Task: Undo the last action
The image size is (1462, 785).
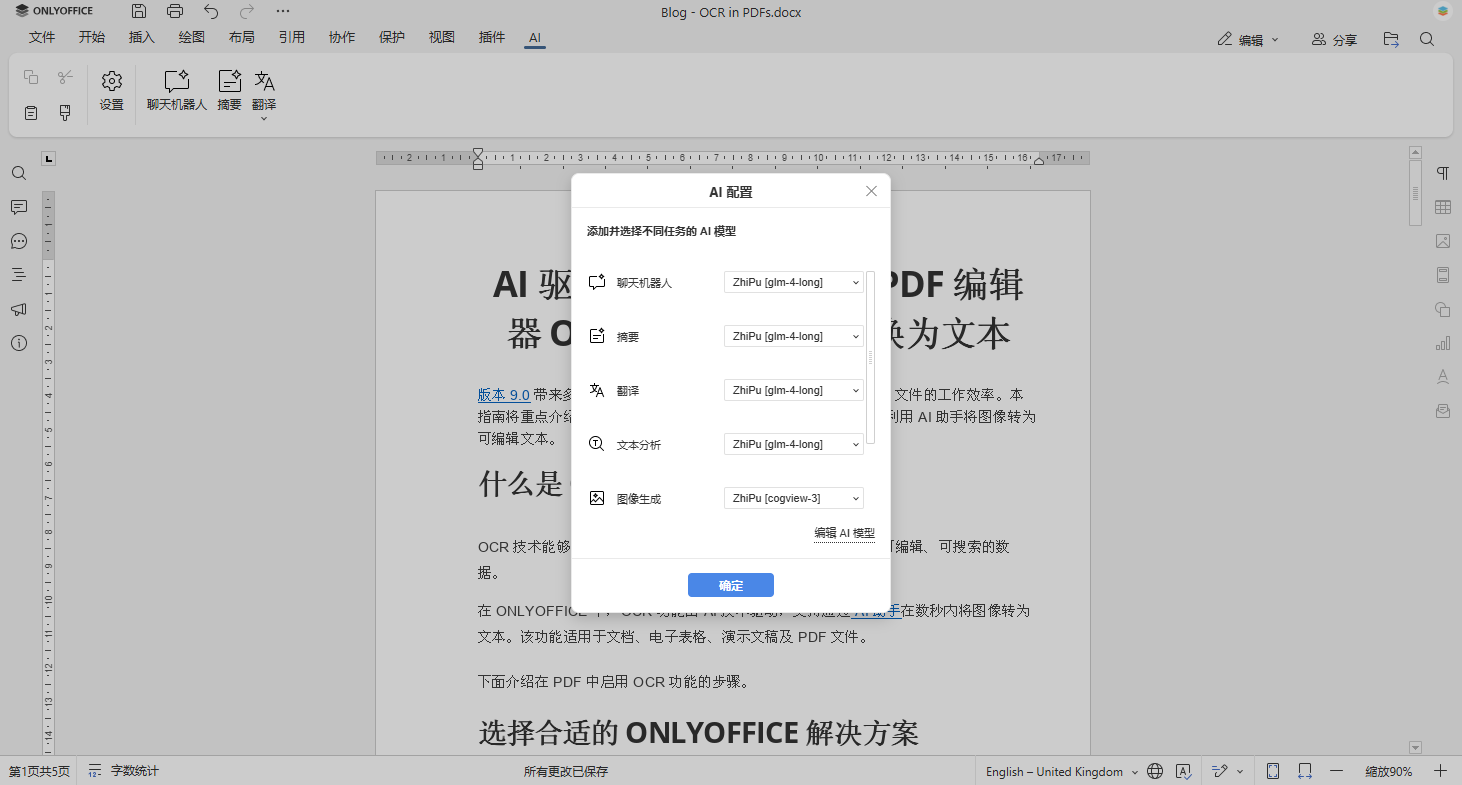Action: click(211, 12)
